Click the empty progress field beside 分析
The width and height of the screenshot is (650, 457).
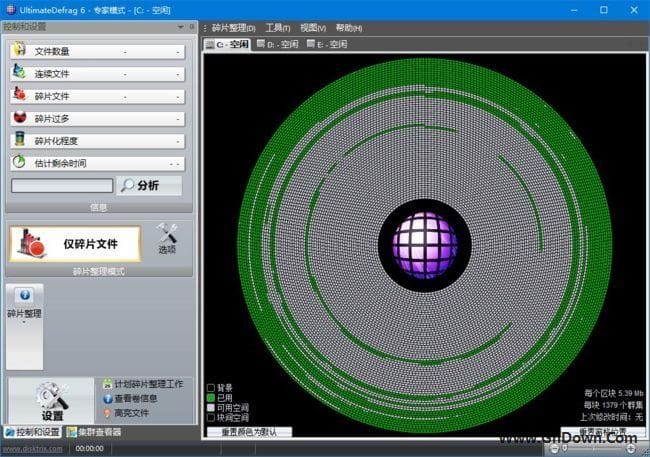pos(62,185)
